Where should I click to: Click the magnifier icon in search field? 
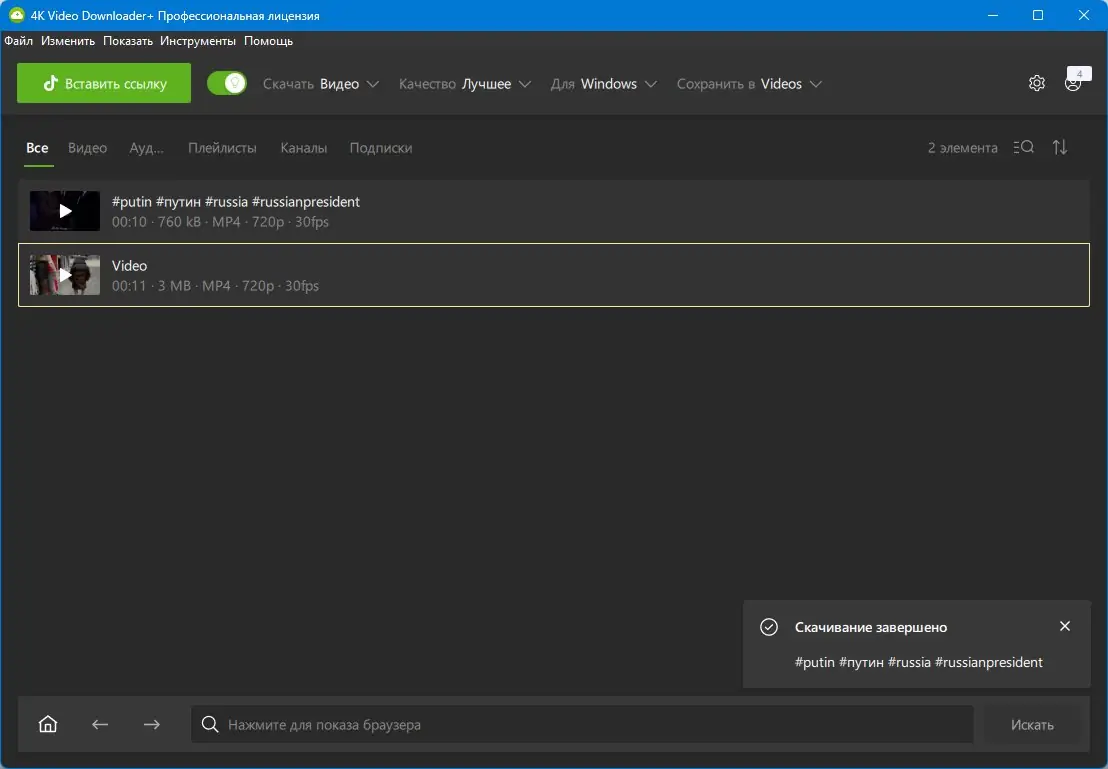(210, 724)
